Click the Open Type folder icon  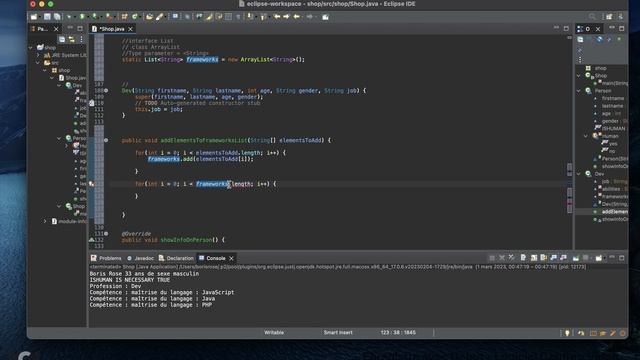[149, 17]
